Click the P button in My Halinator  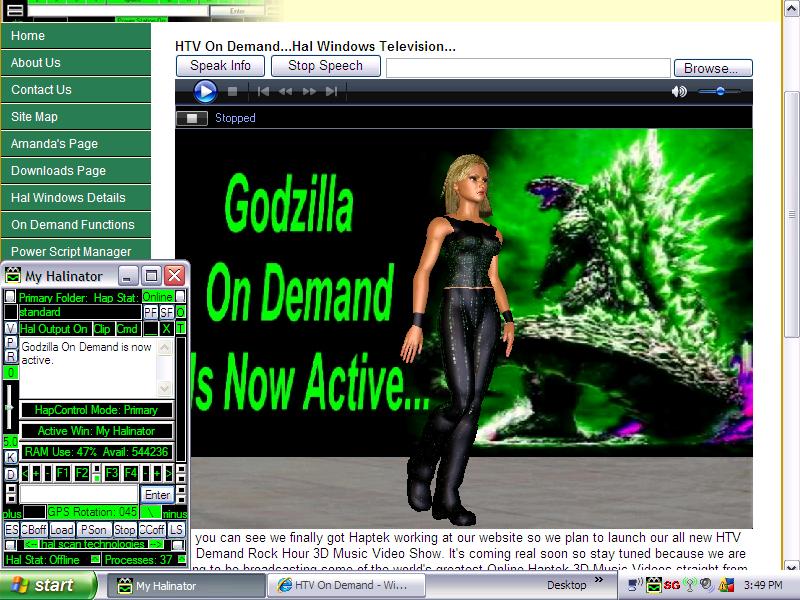click(x=11, y=342)
